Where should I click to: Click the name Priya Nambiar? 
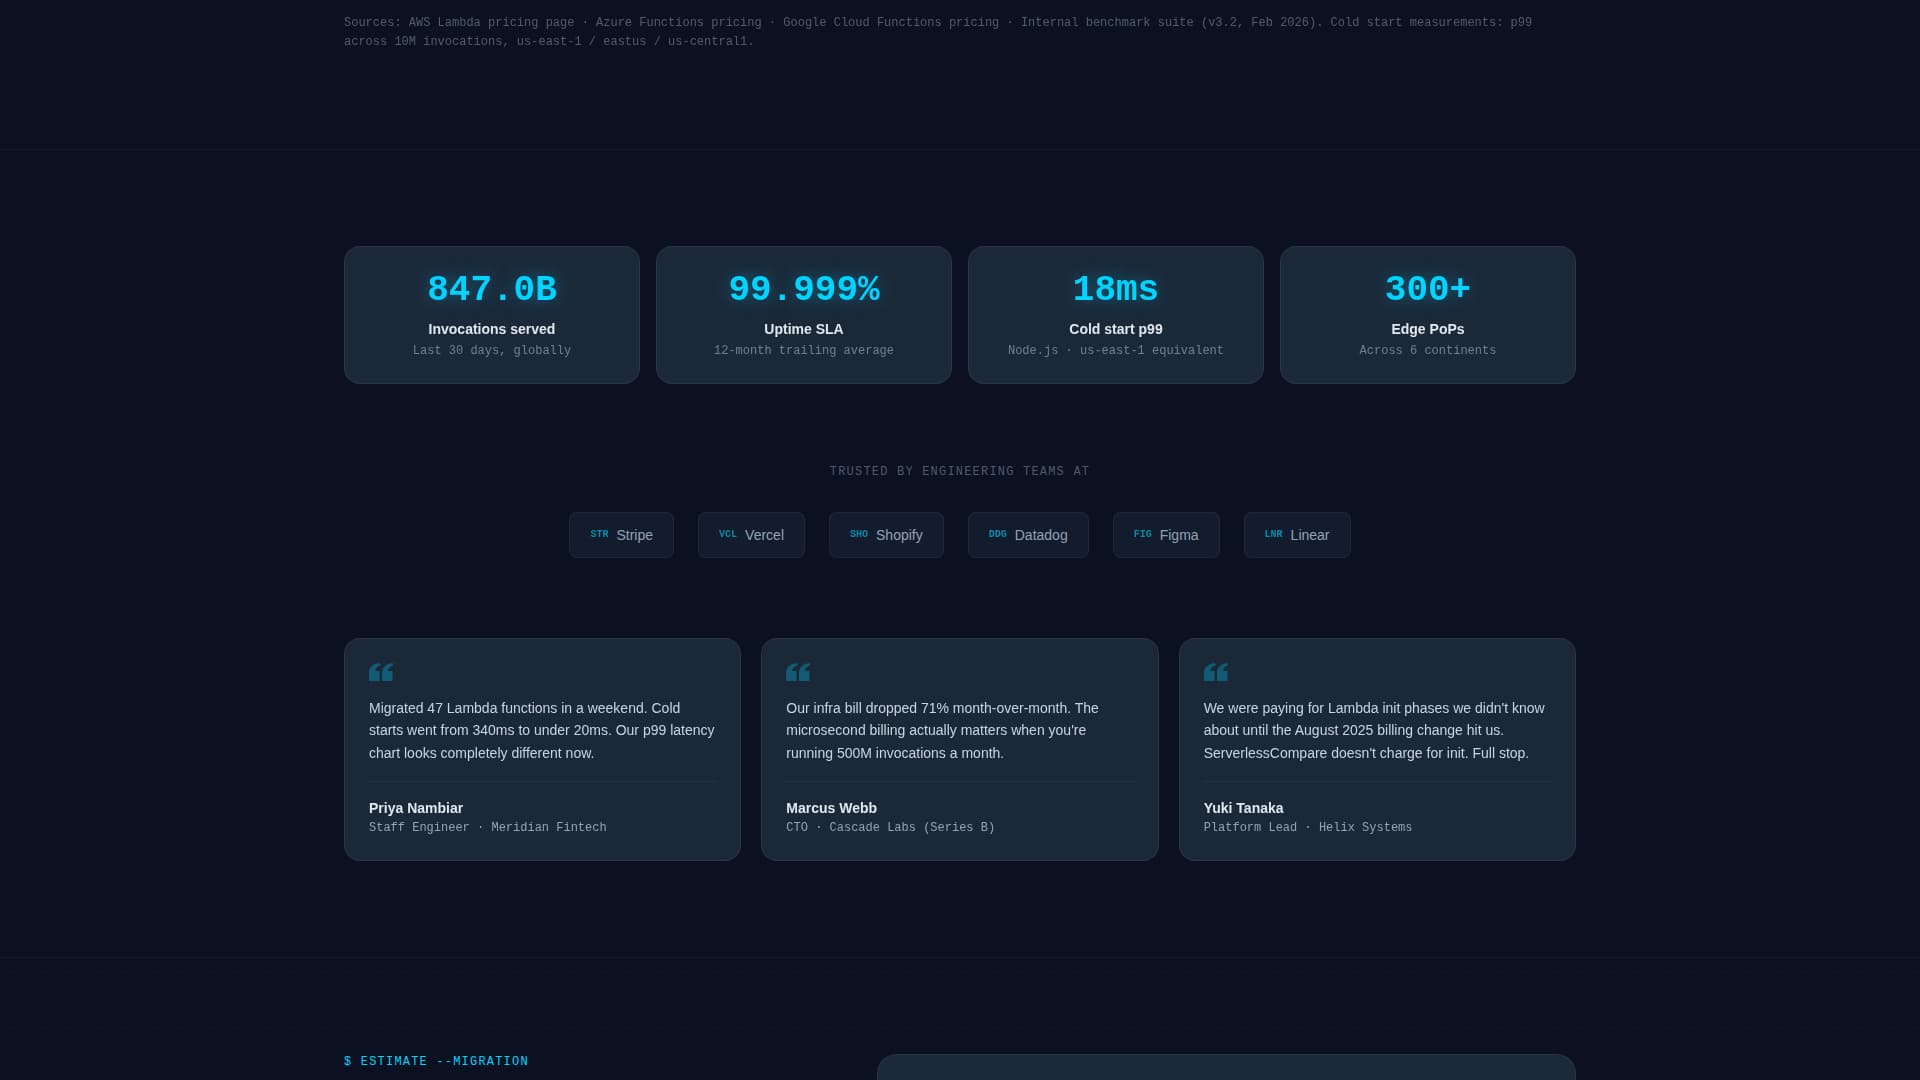click(x=416, y=808)
